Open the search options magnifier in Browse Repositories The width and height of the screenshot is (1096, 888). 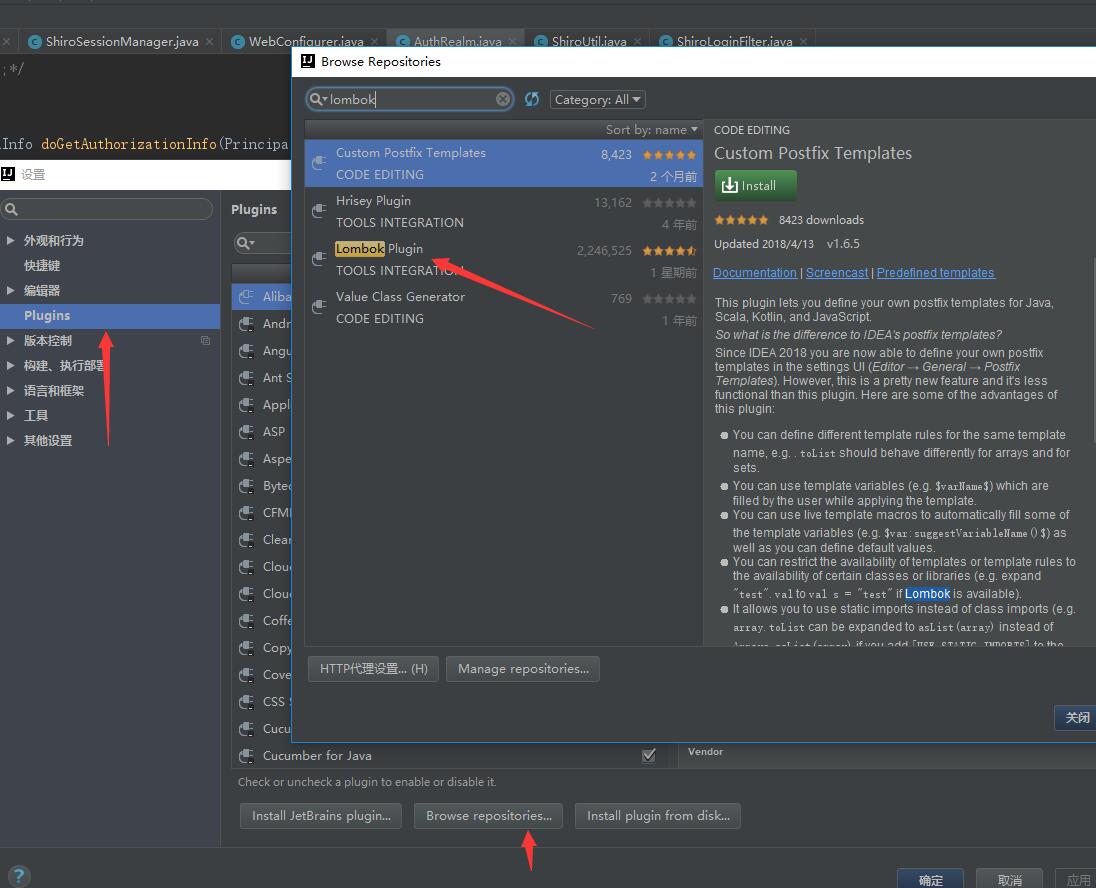pyautogui.click(x=317, y=99)
